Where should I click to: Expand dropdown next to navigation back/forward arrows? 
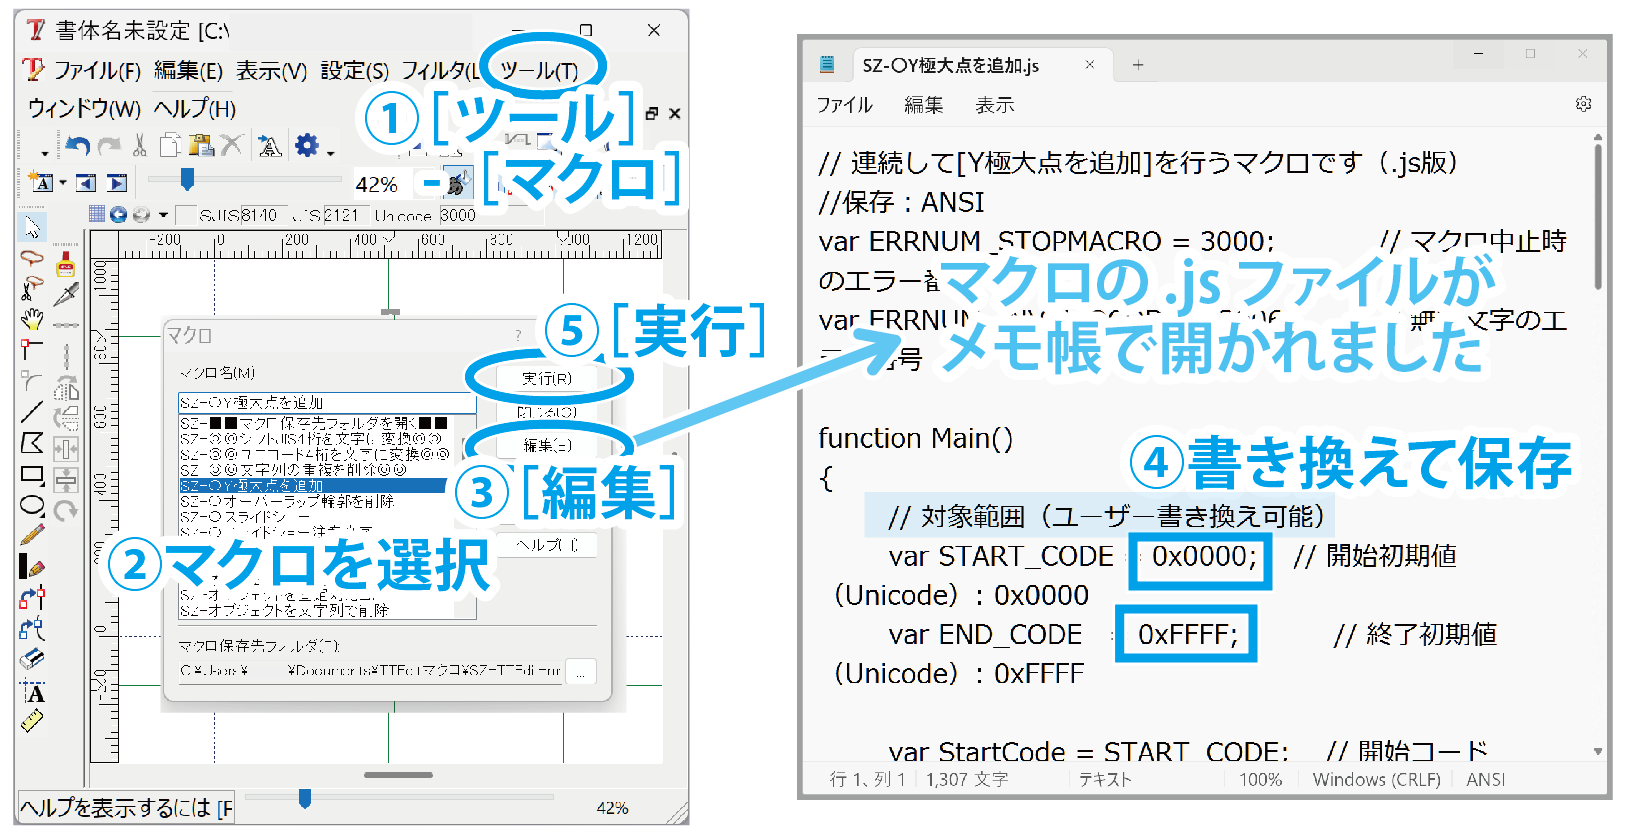point(163,215)
